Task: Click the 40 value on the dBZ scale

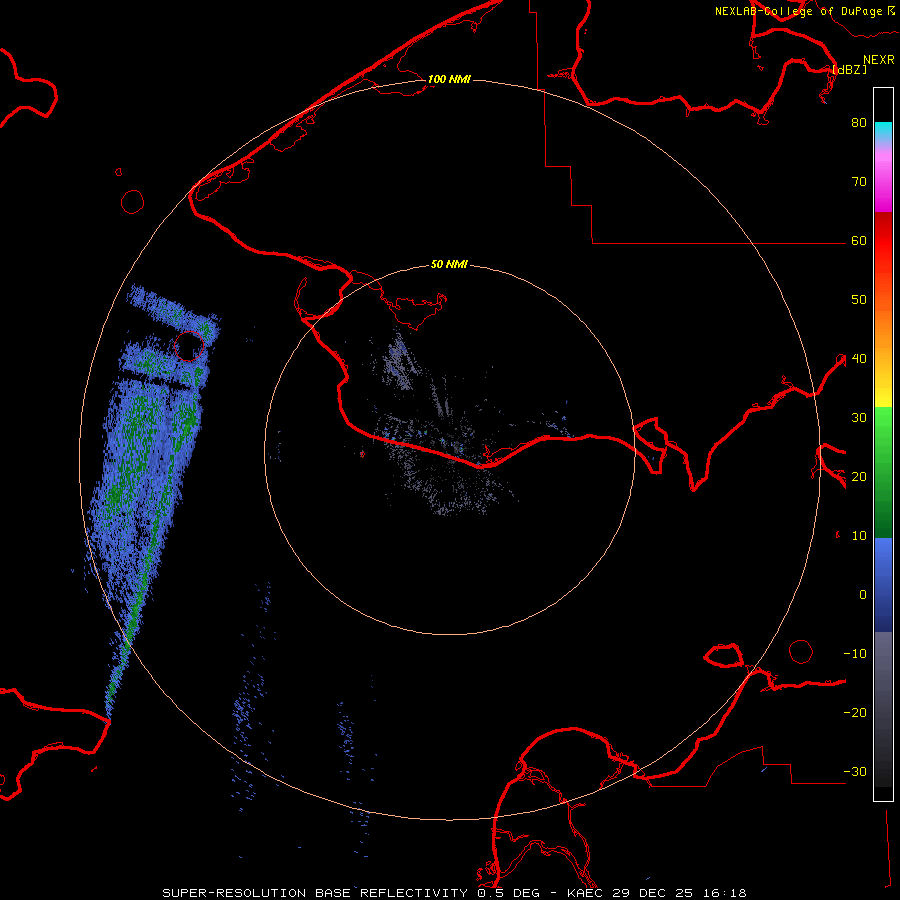Action: pyautogui.click(x=859, y=359)
